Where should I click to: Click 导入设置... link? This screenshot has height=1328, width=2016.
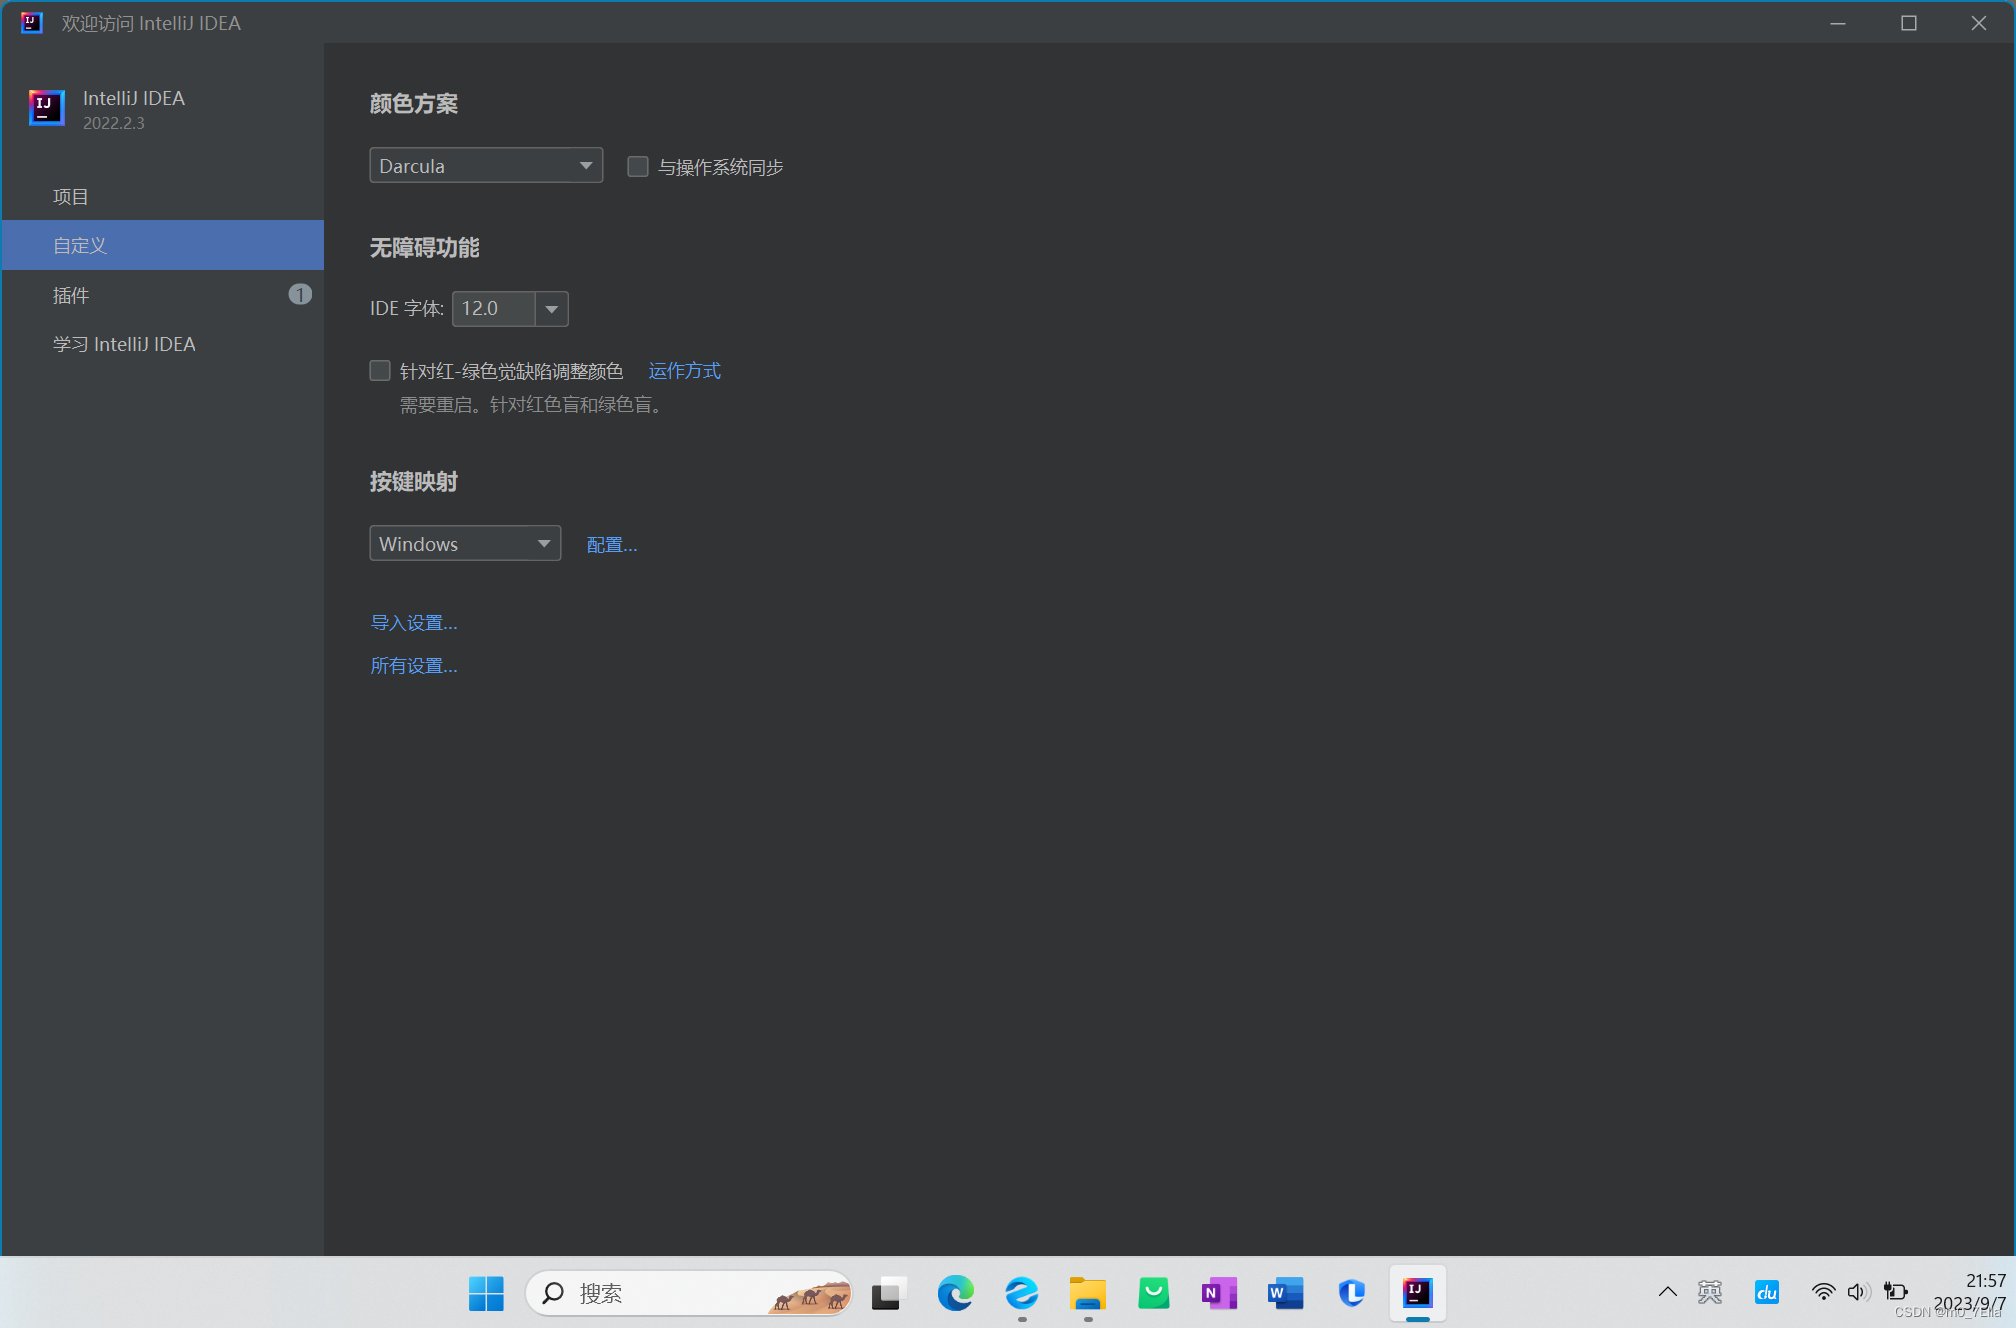[413, 621]
